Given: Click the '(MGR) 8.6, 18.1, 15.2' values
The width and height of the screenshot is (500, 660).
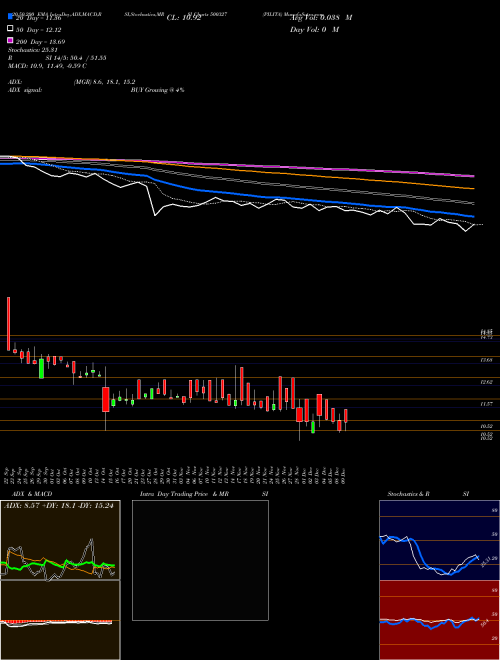Looking at the screenshot, I should 104,82.
